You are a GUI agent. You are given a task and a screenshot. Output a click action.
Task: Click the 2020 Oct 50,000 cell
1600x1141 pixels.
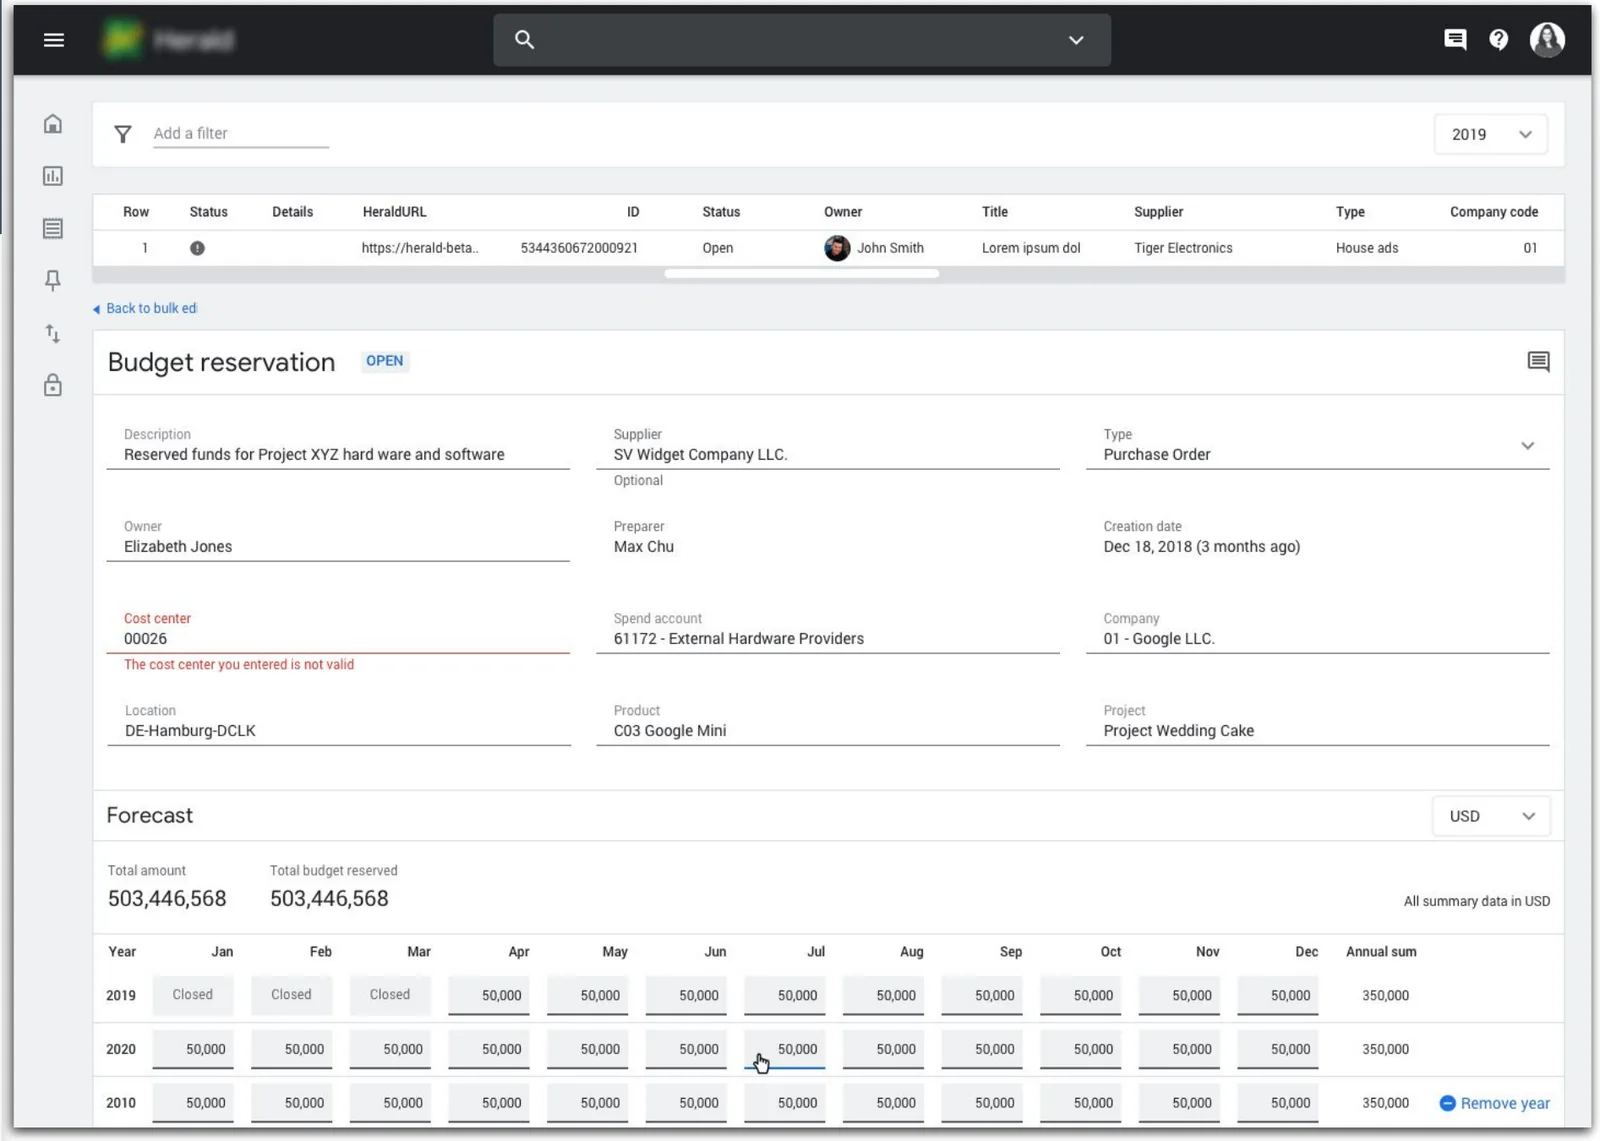[1081, 1049]
